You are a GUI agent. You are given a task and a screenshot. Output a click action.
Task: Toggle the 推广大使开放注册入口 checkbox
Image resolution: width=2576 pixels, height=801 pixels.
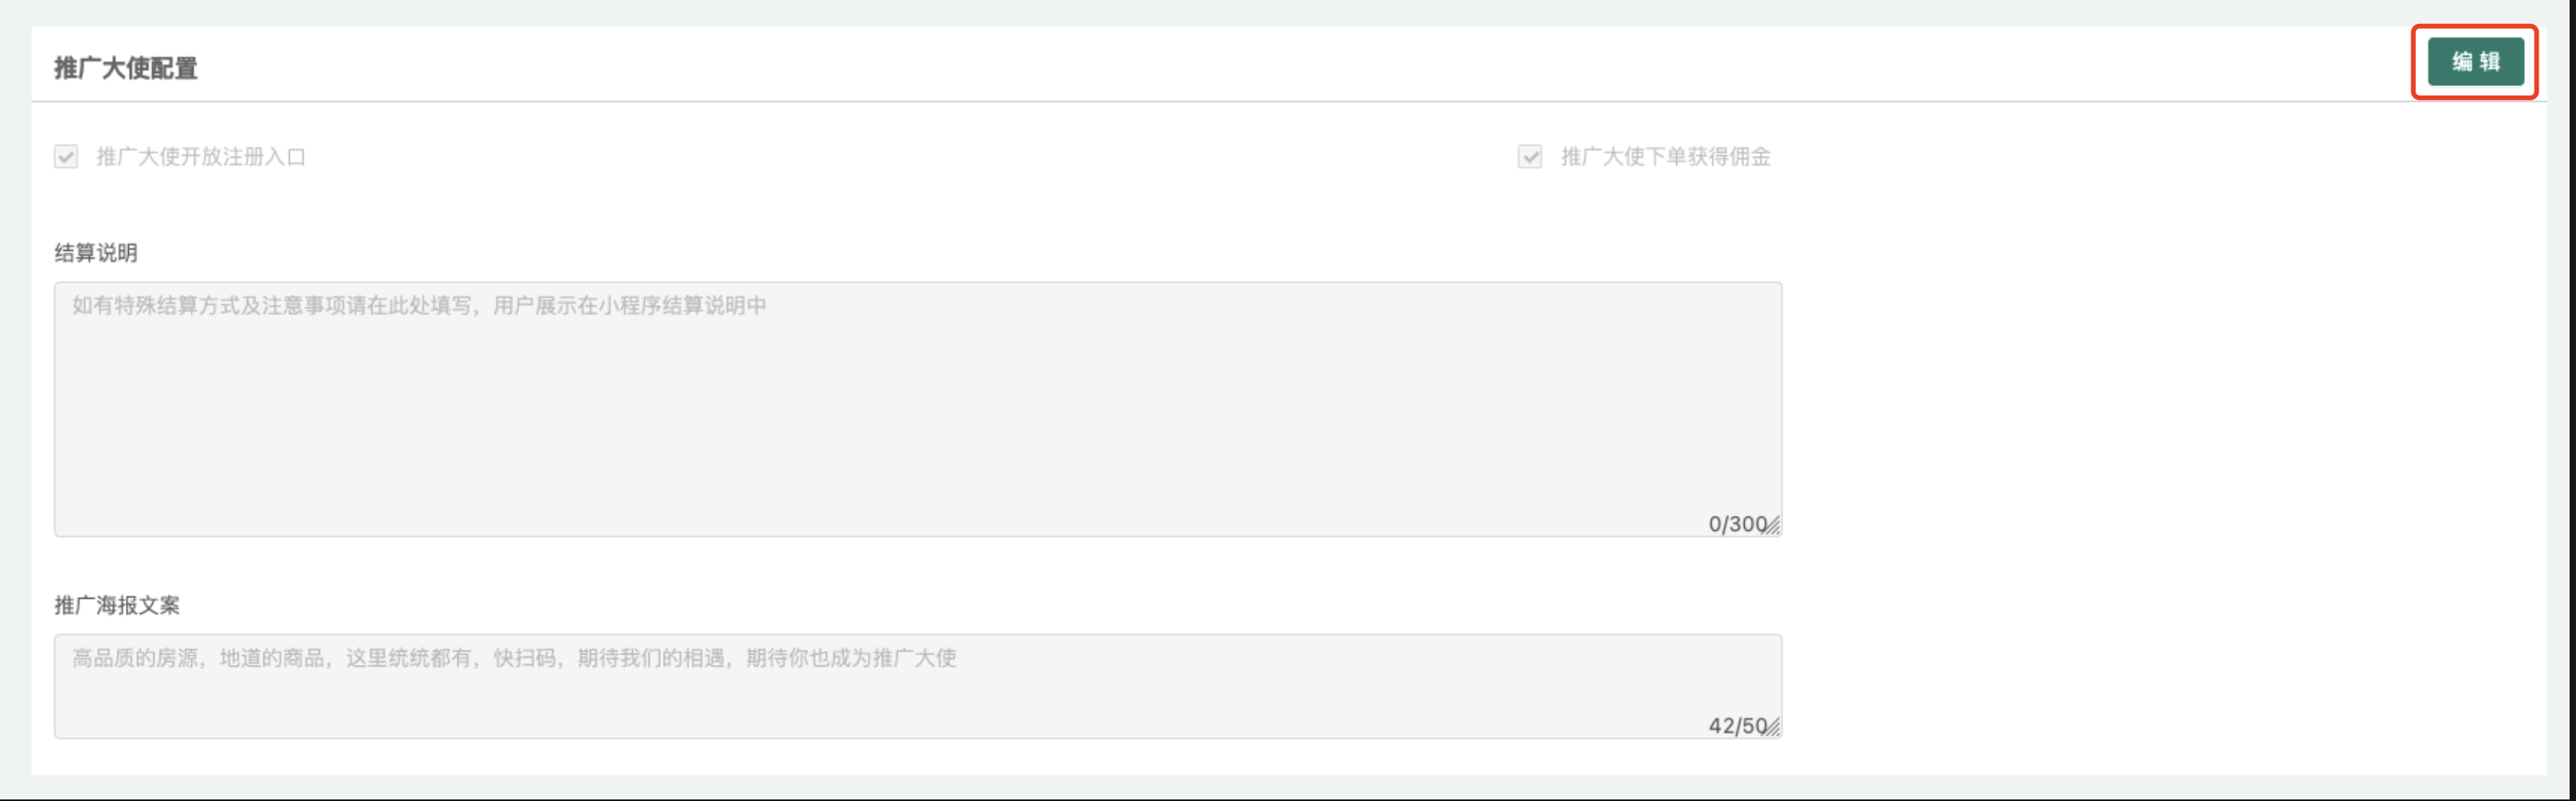[x=66, y=157]
